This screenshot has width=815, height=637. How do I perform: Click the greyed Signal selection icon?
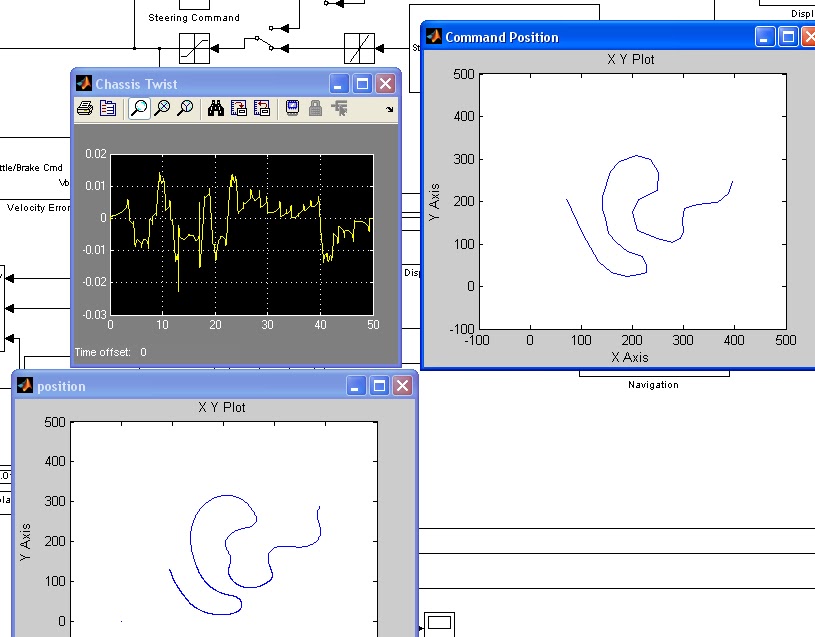click(339, 108)
